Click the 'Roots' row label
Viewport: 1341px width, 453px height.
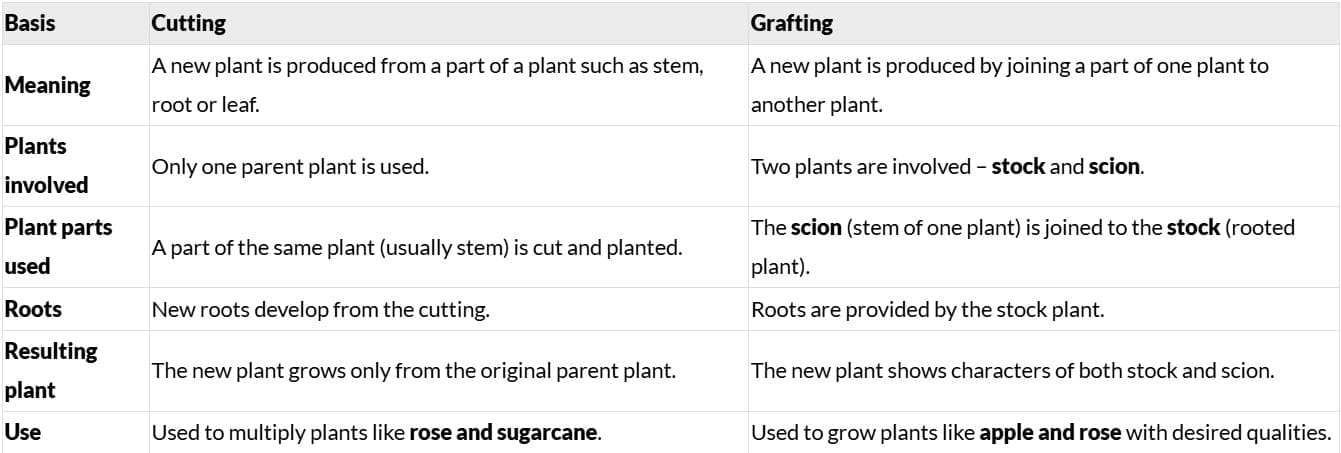33,309
